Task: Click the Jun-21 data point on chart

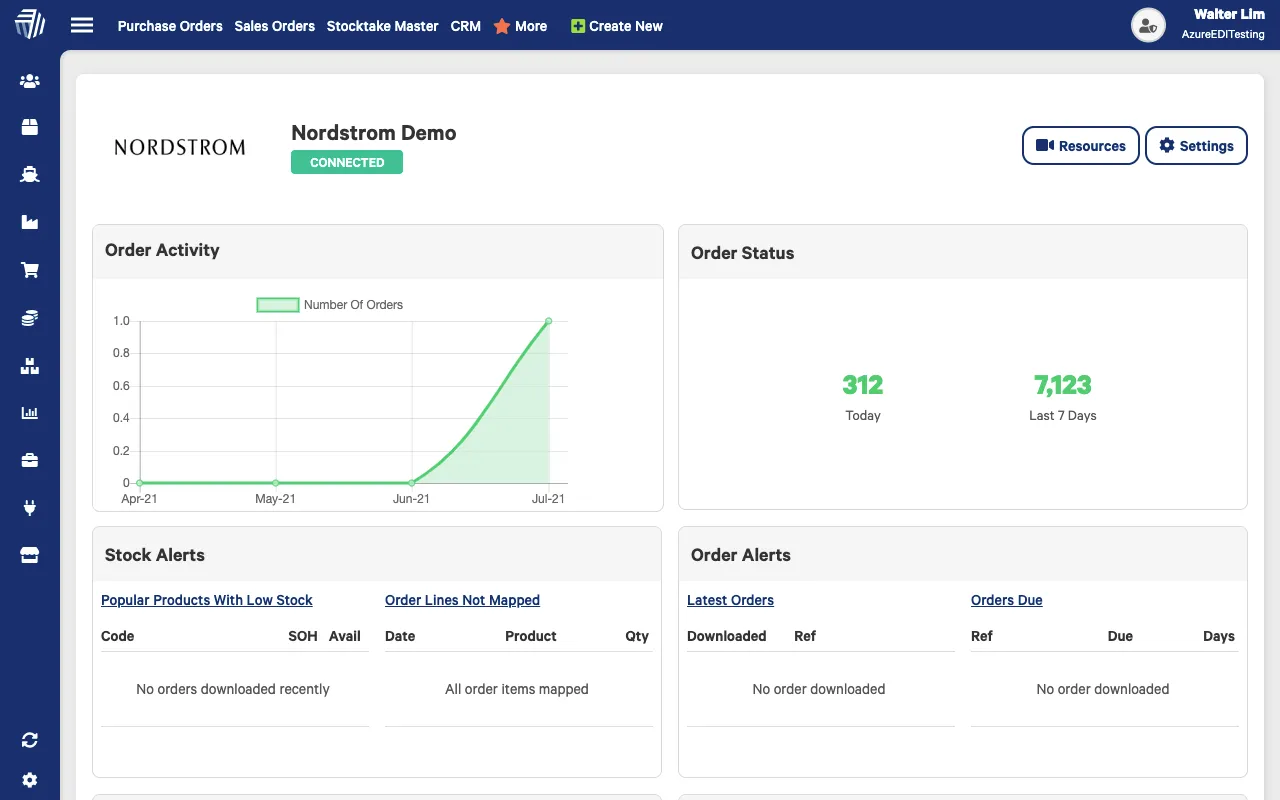Action: click(412, 483)
